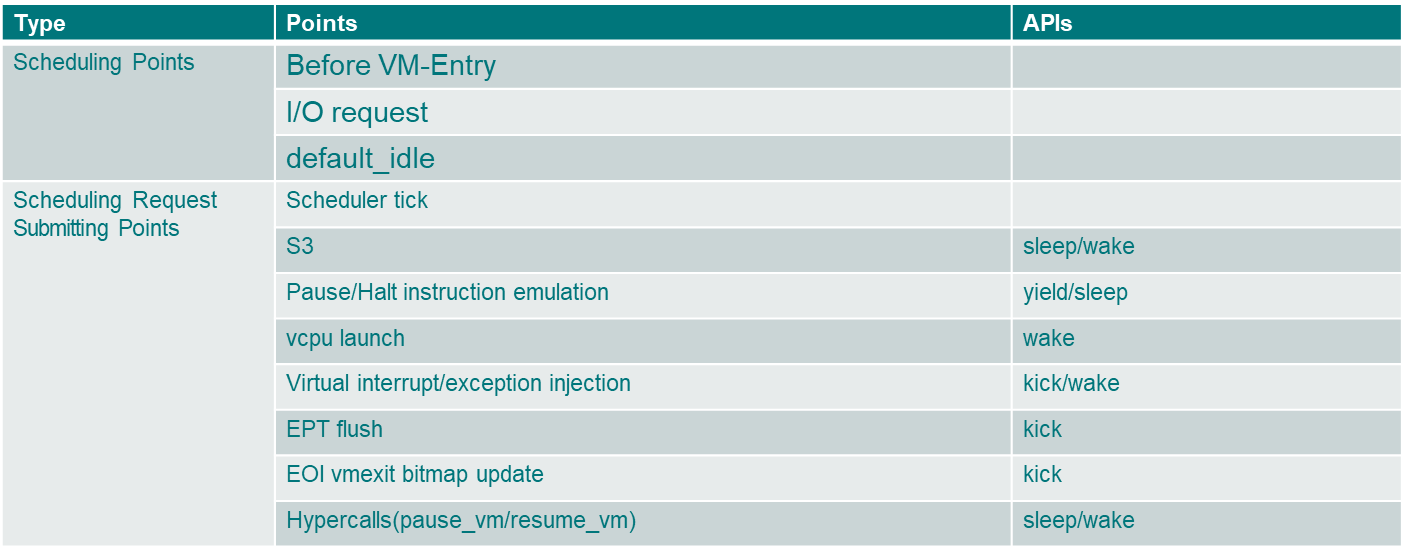Click the Type column header

(41, 23)
